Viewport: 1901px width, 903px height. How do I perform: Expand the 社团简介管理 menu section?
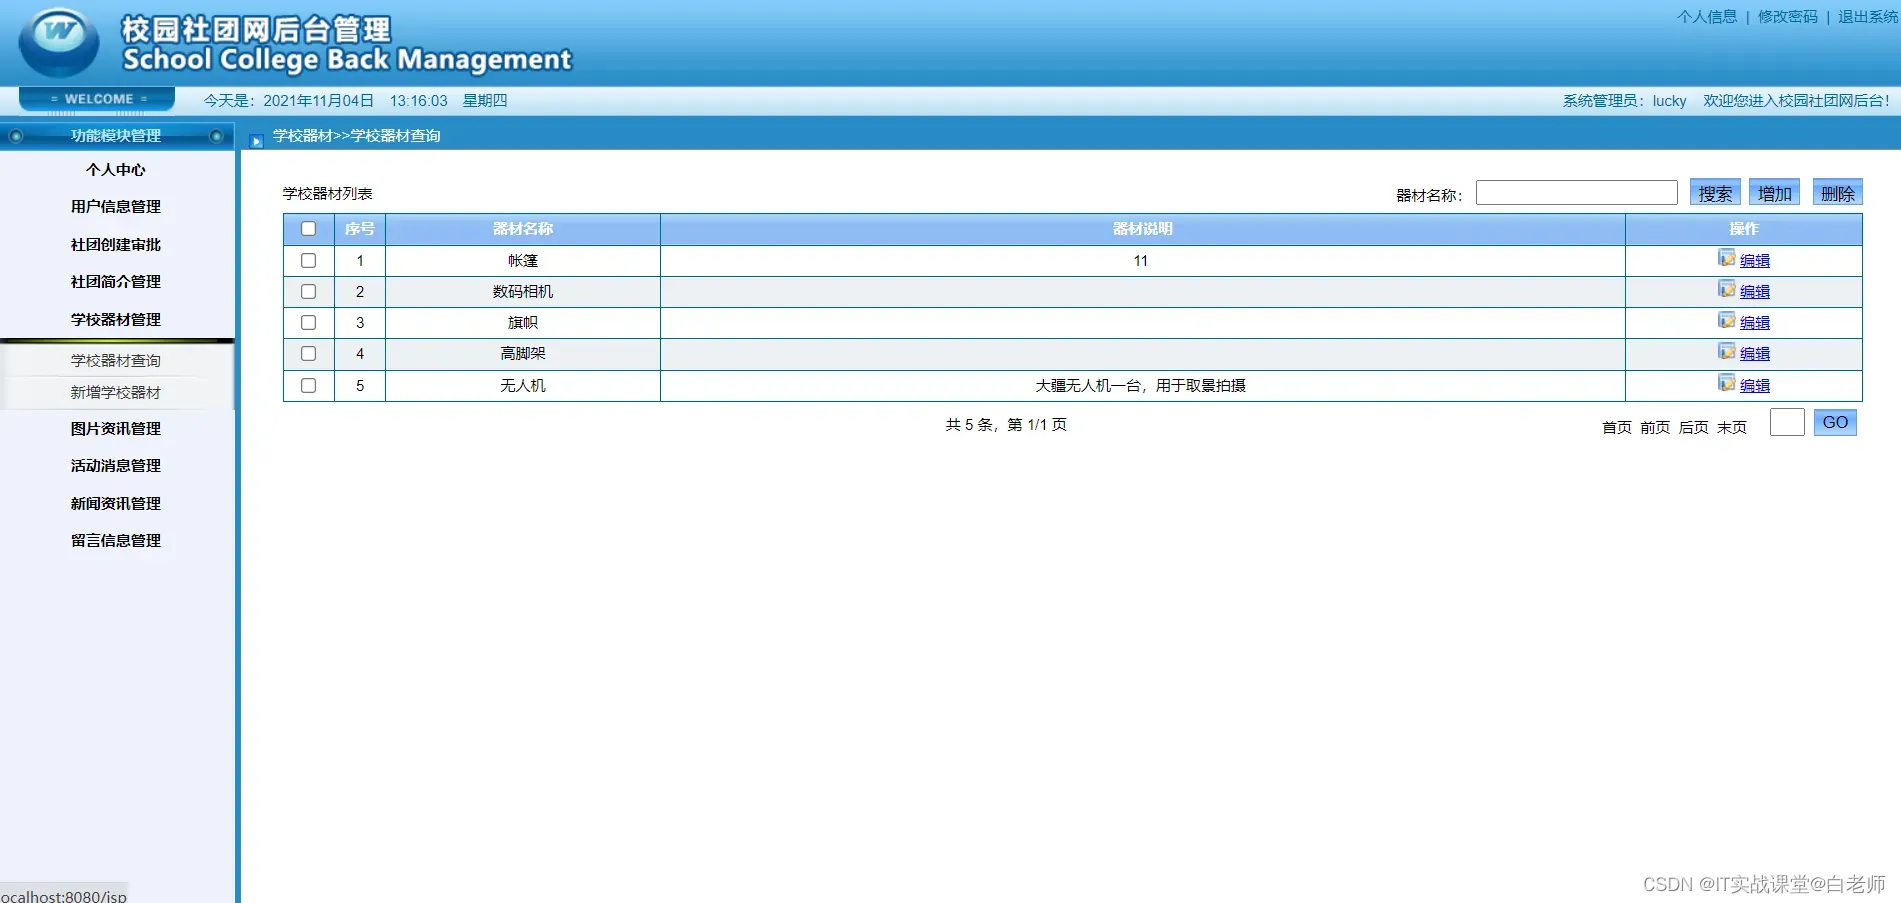coord(116,282)
